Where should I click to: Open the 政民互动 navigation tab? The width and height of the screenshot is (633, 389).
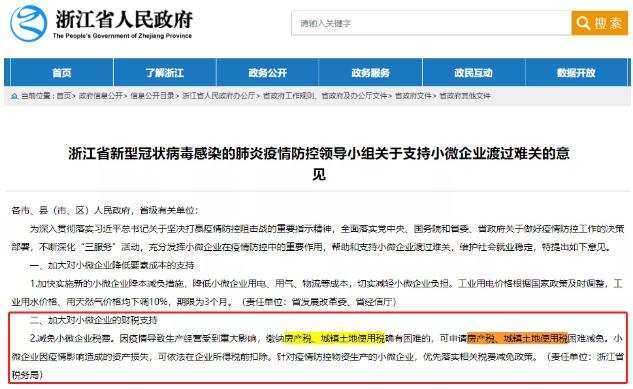pyautogui.click(x=473, y=73)
